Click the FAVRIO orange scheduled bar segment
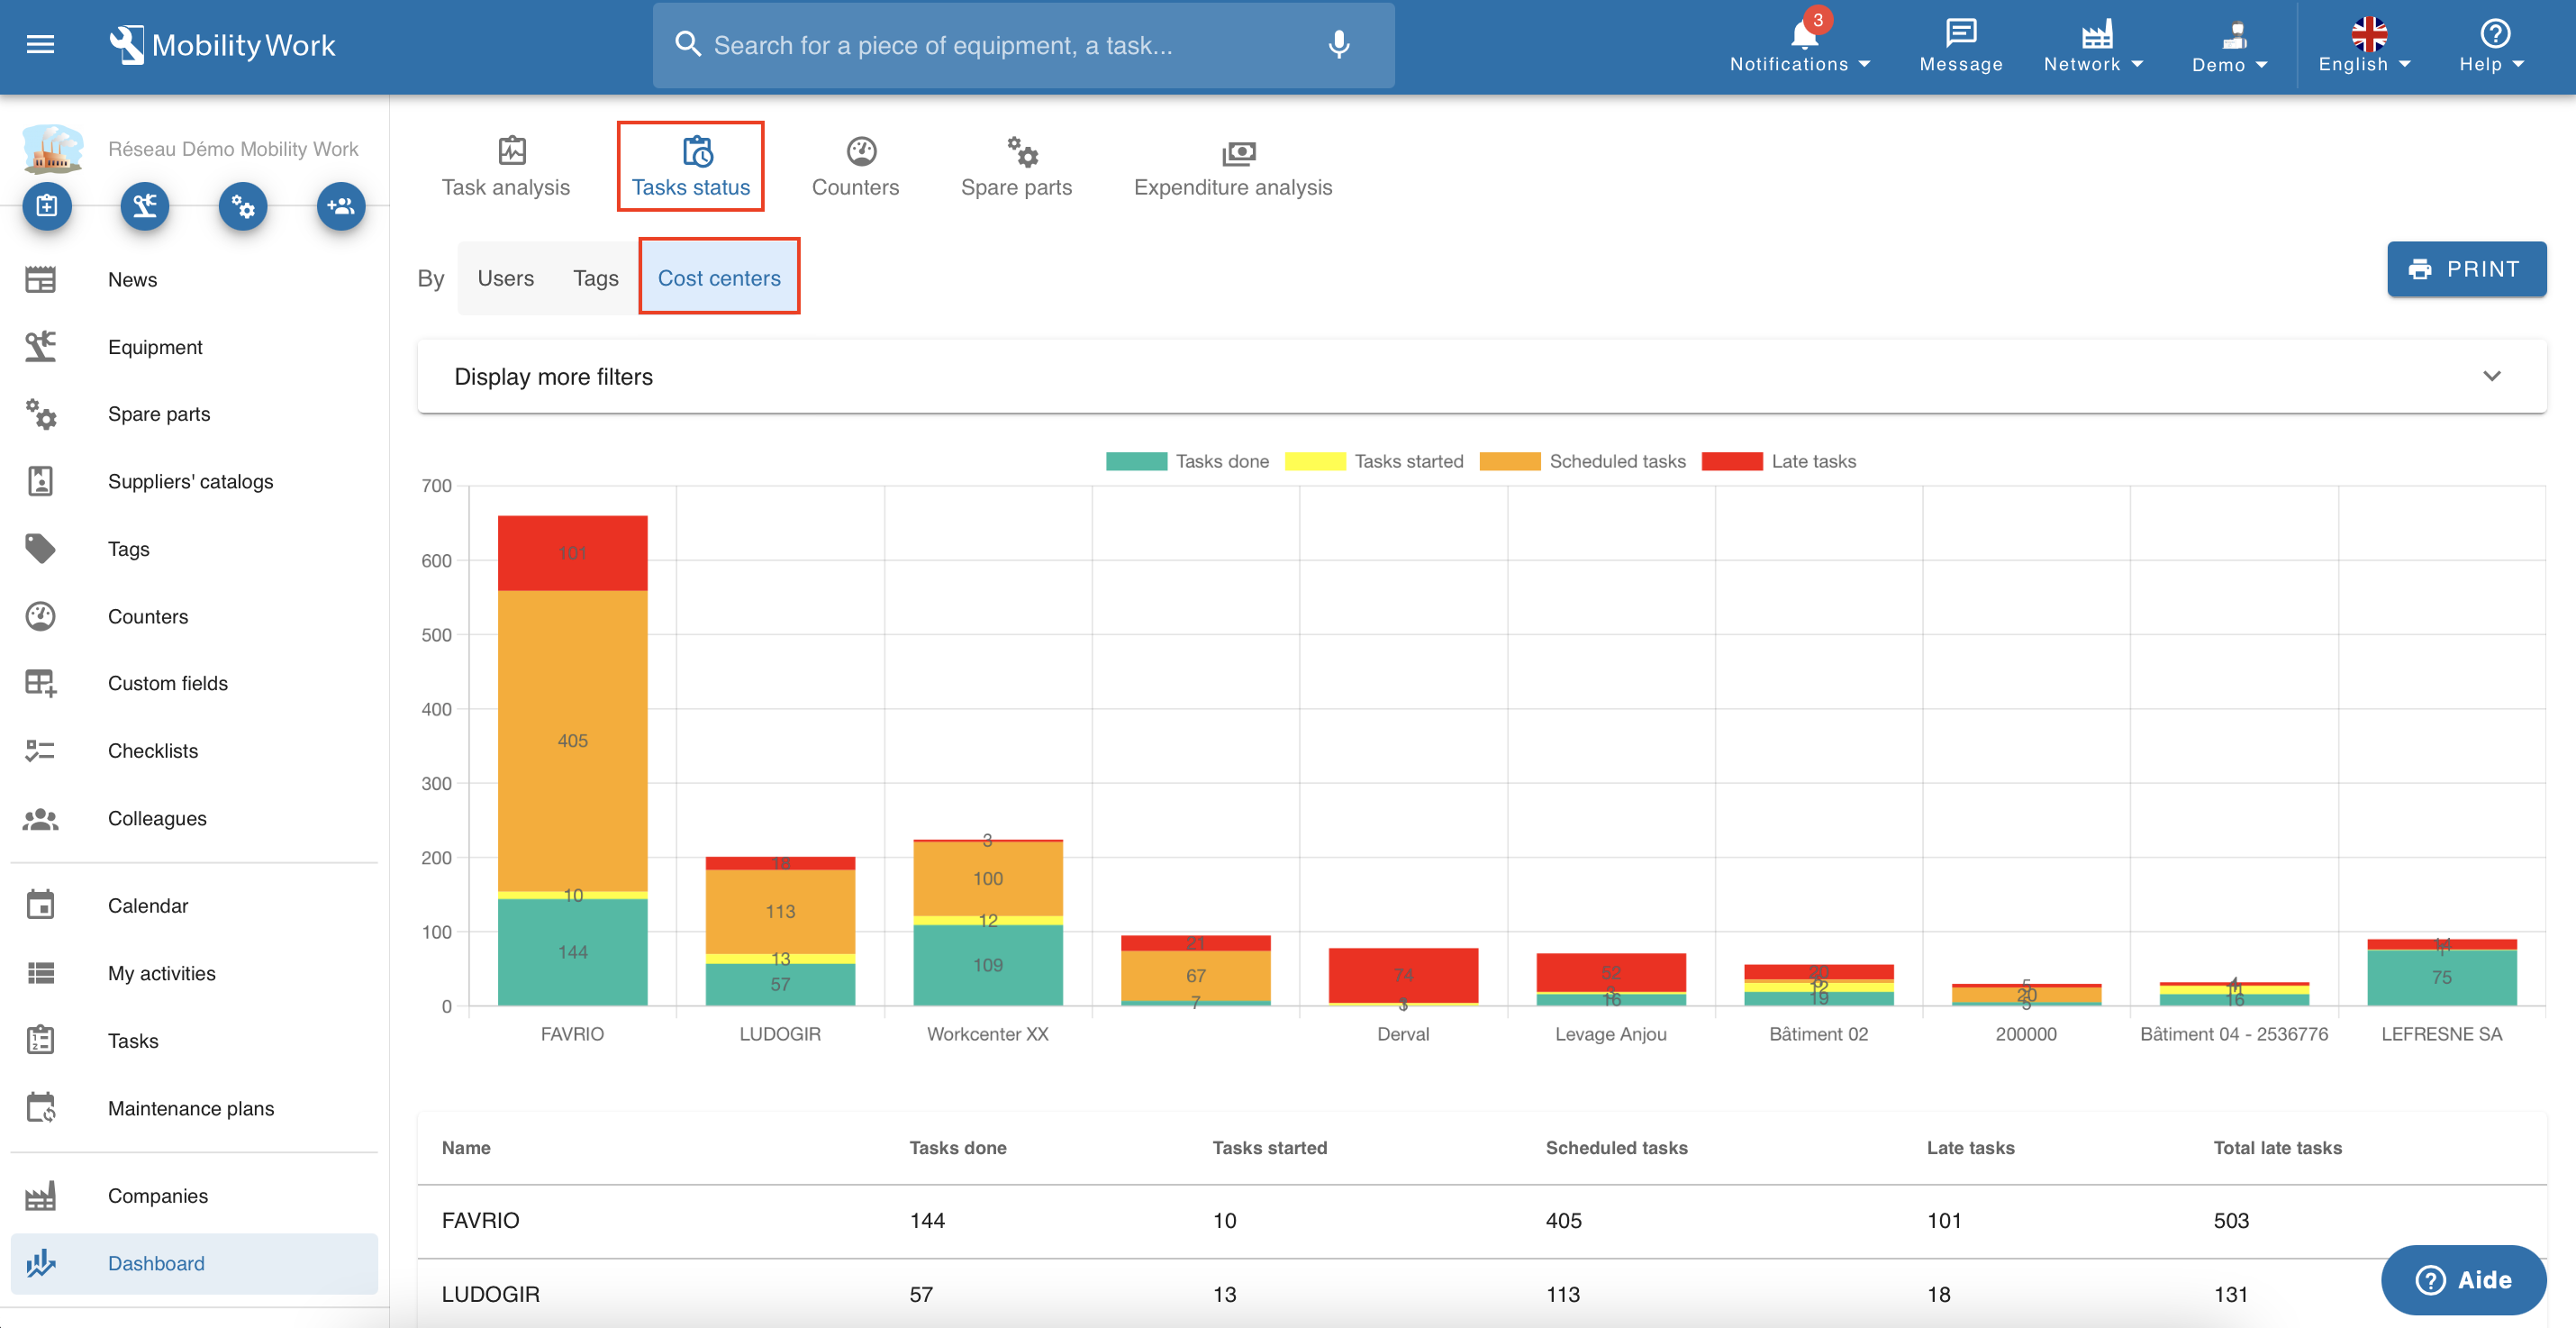Viewport: 2576px width, 1328px height. click(572, 741)
